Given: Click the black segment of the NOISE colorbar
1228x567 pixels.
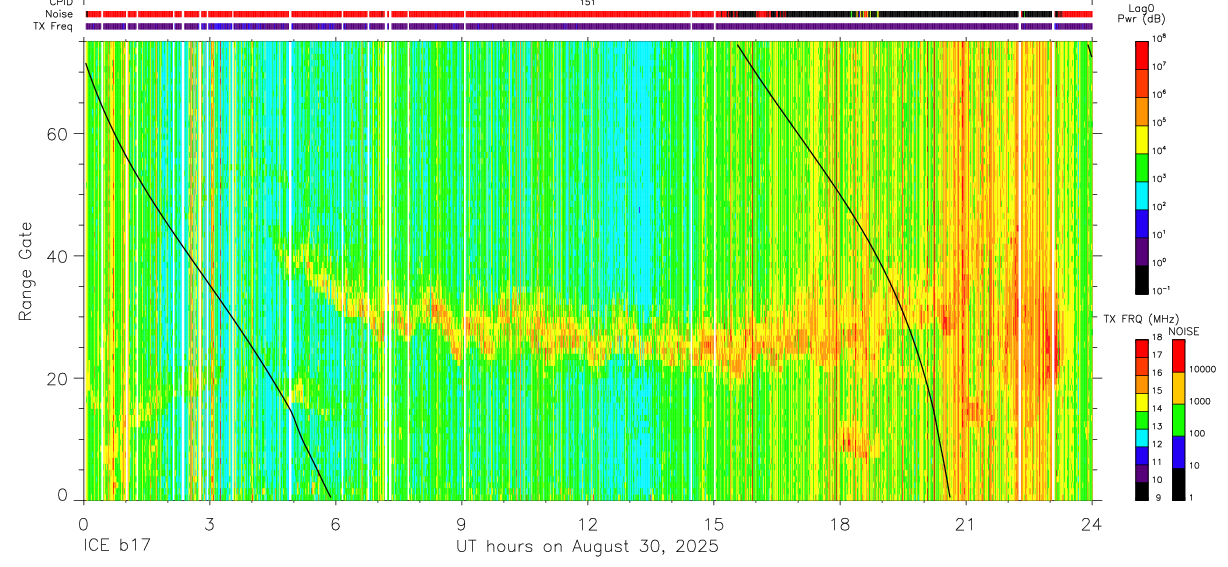Looking at the screenshot, I should (x=1178, y=484).
